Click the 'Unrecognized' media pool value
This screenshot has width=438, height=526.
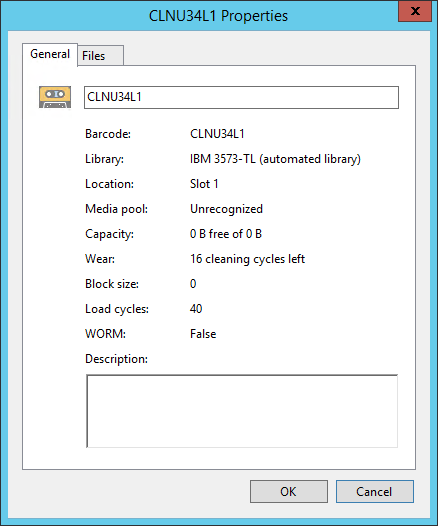point(226,209)
